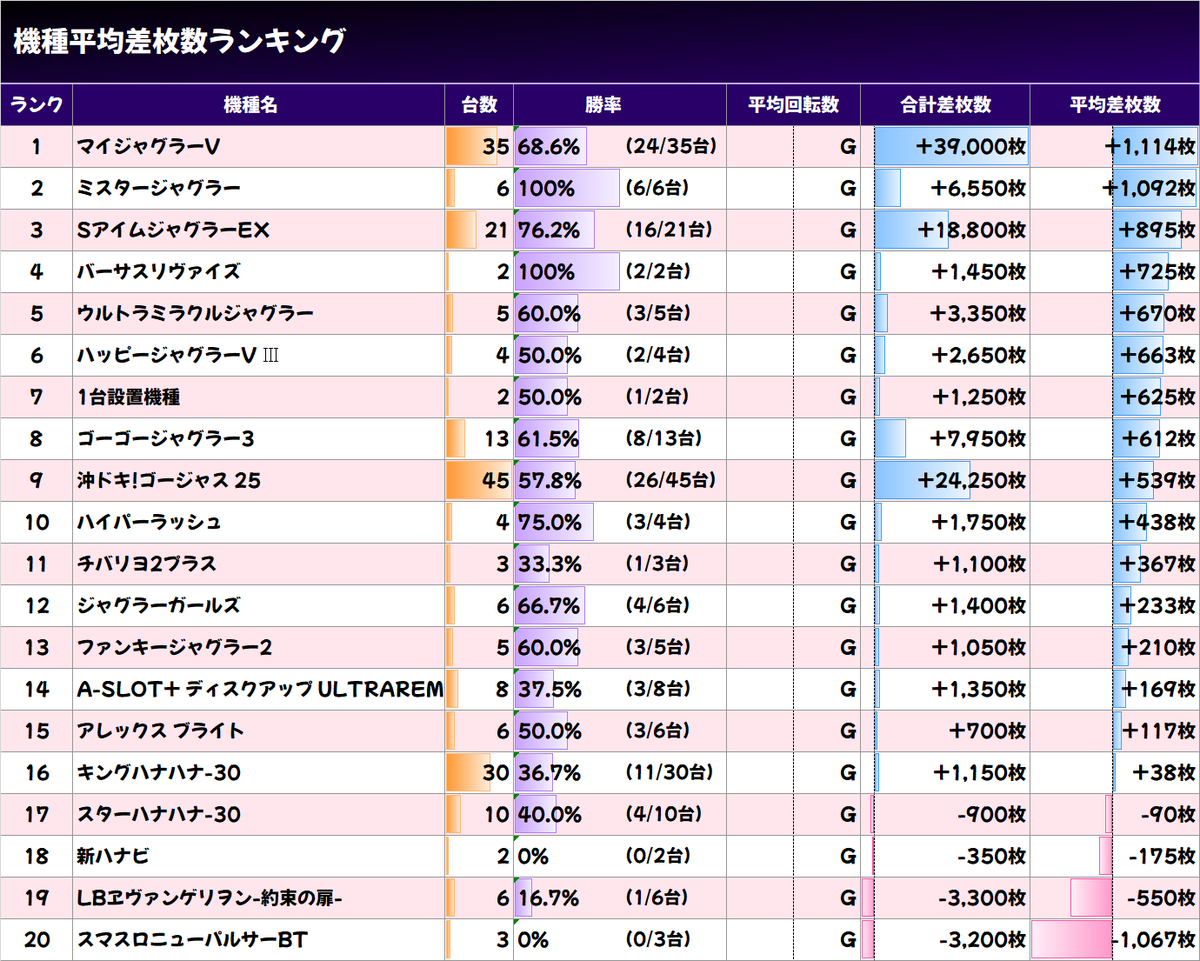Click the 平均差枚数 column header
Screen dimensions: 1200x961
coord(1115,105)
